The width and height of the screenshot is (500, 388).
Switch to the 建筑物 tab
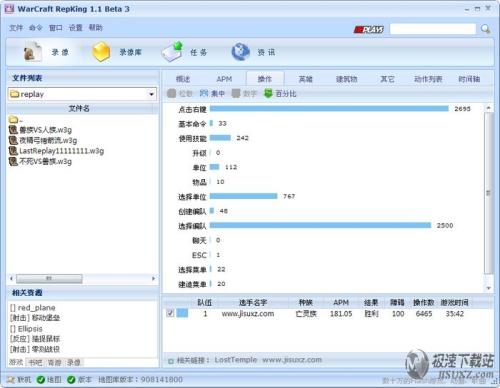[x=347, y=79]
